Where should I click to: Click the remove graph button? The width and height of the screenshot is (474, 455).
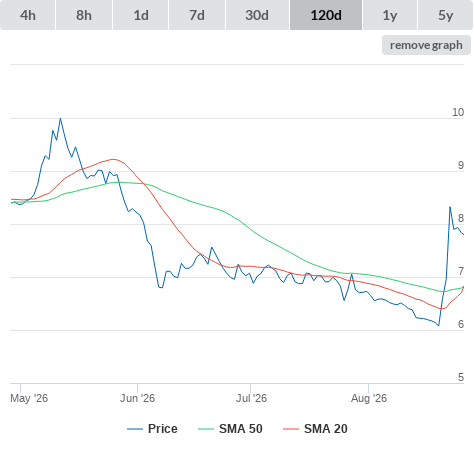coord(426,45)
